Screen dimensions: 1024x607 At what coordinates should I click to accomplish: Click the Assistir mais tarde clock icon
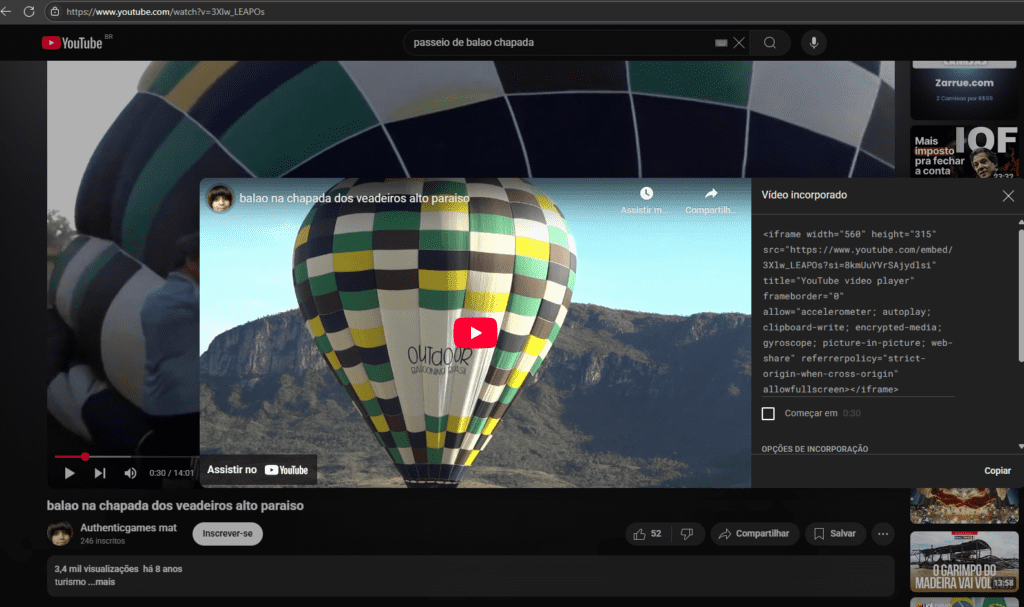coord(646,193)
